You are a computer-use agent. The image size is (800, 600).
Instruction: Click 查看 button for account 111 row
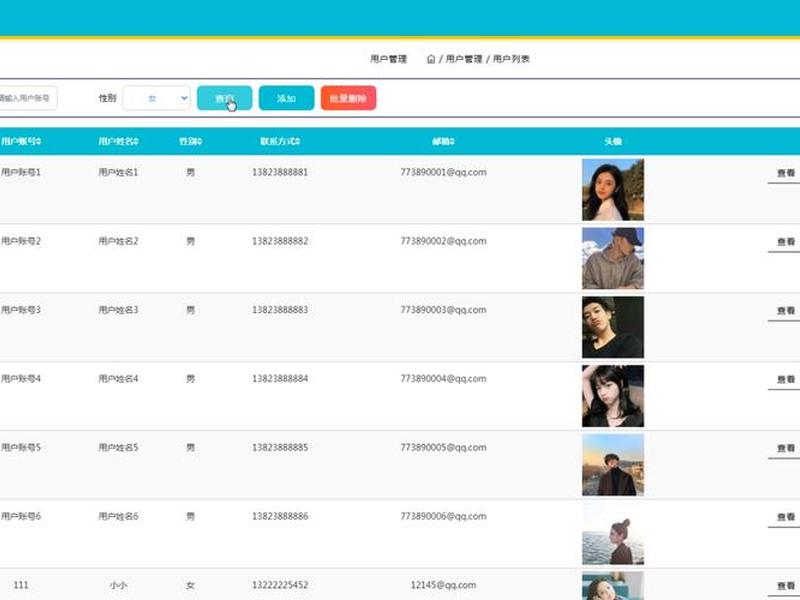[786, 586]
